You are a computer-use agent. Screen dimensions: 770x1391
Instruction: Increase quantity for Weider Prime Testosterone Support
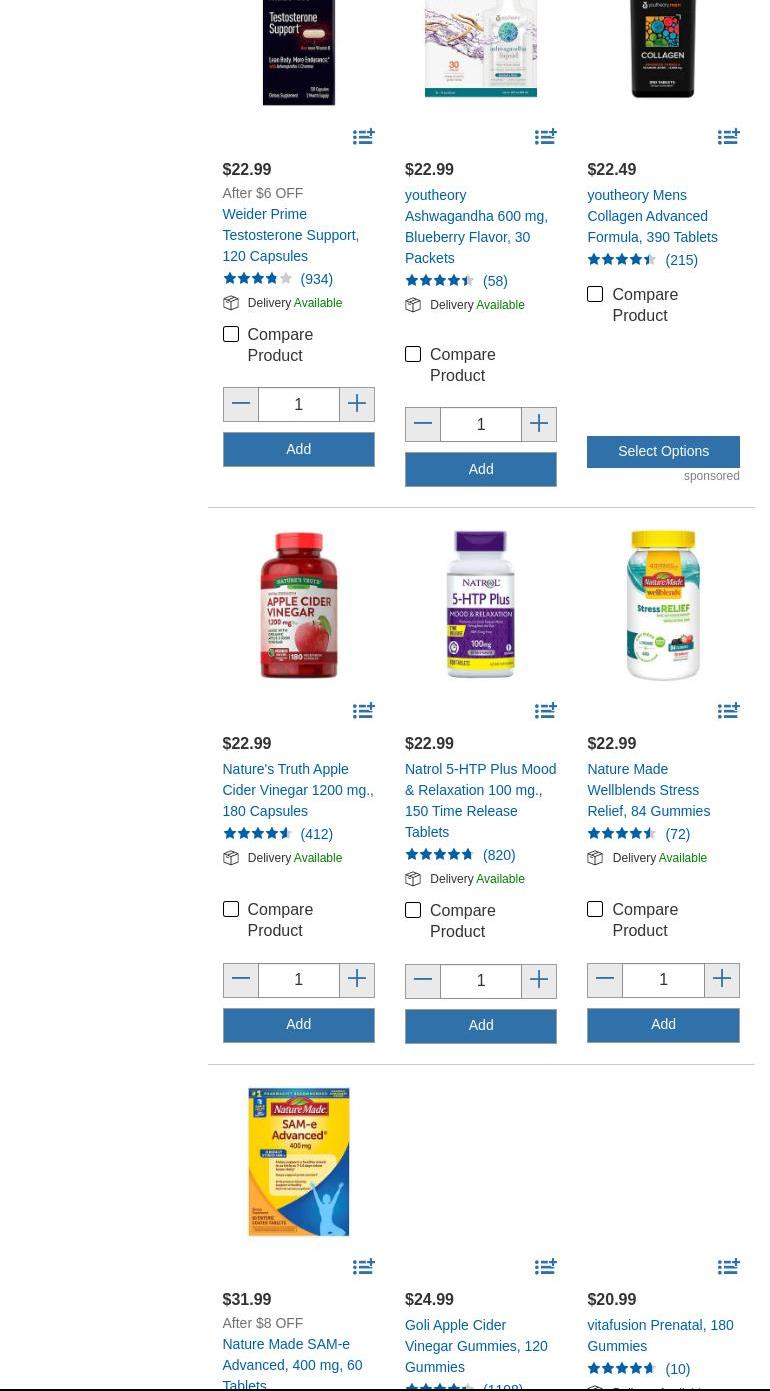357,404
